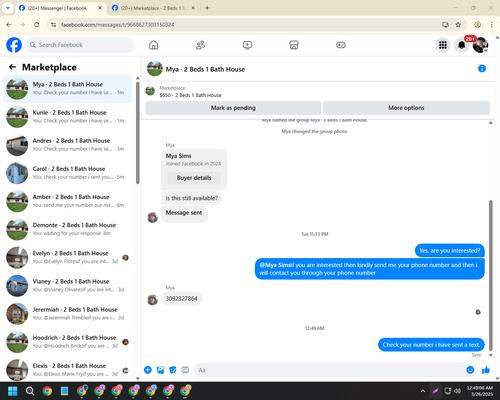Open the Mya conversation header name

(x=205, y=69)
